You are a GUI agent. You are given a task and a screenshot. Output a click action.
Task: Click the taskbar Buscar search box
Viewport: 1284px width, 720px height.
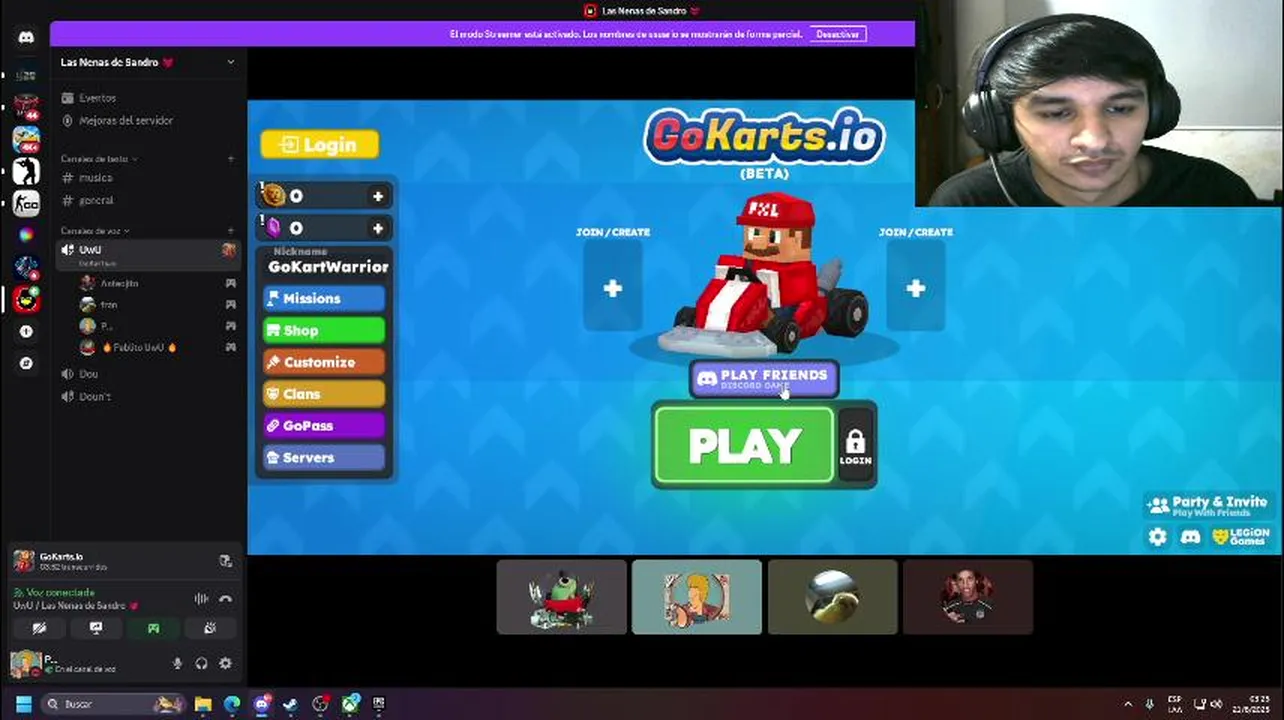113,704
